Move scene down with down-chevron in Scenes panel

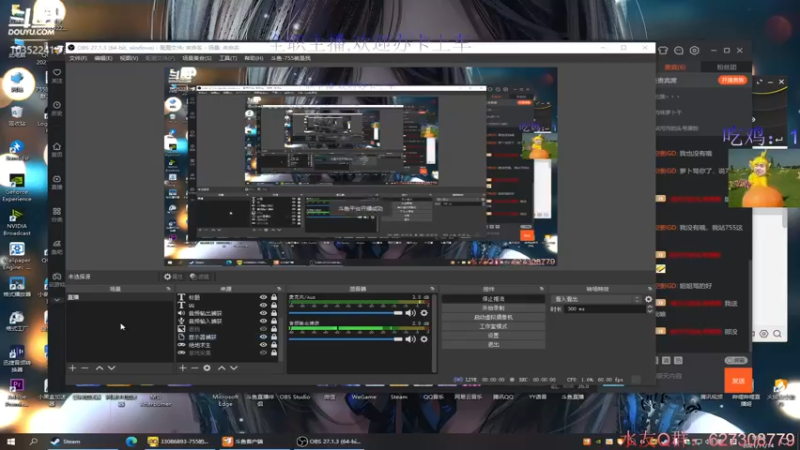(111, 368)
